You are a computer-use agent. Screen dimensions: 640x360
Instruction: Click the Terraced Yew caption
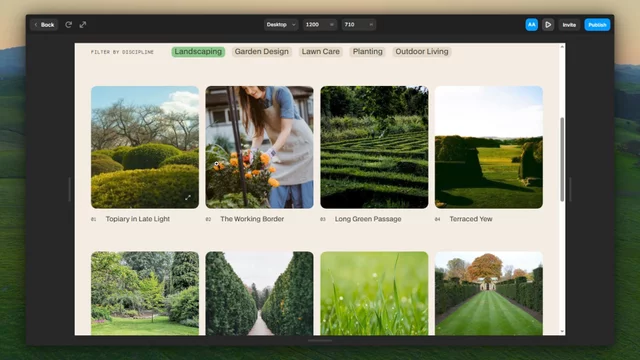click(x=471, y=219)
